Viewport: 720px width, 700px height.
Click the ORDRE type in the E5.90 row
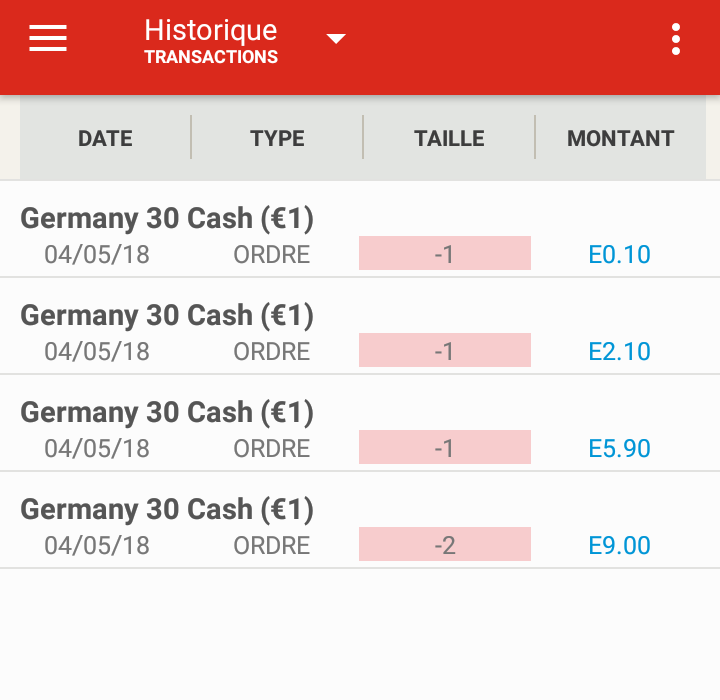[x=272, y=449]
